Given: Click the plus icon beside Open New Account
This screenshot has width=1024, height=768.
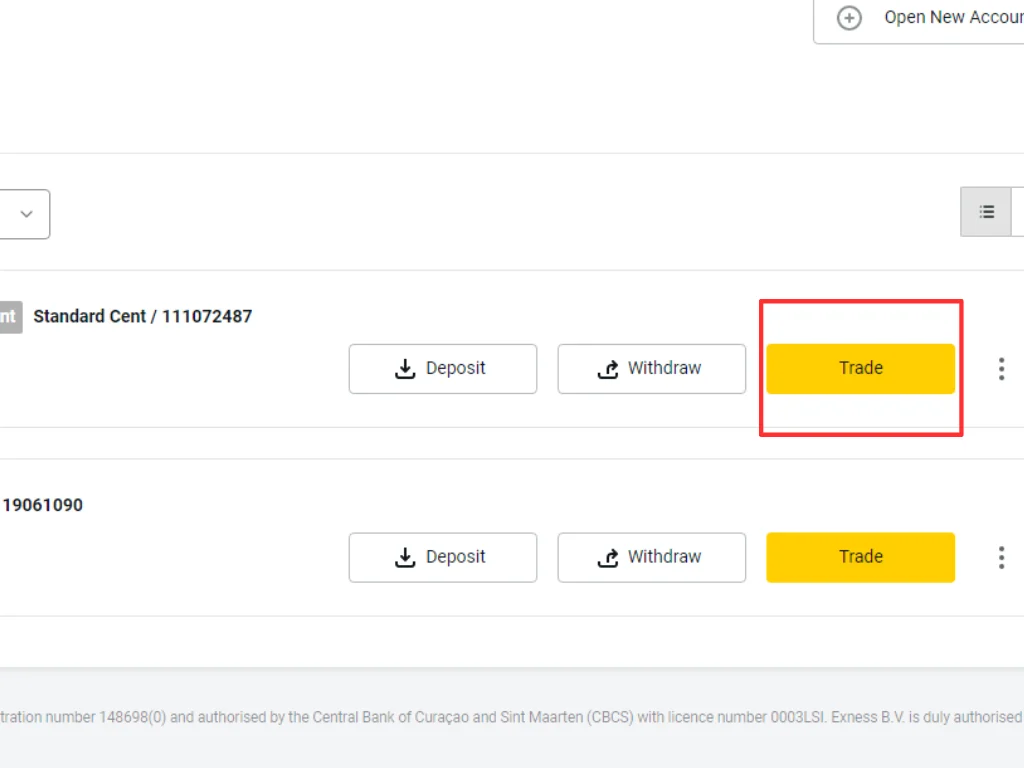Looking at the screenshot, I should [849, 18].
